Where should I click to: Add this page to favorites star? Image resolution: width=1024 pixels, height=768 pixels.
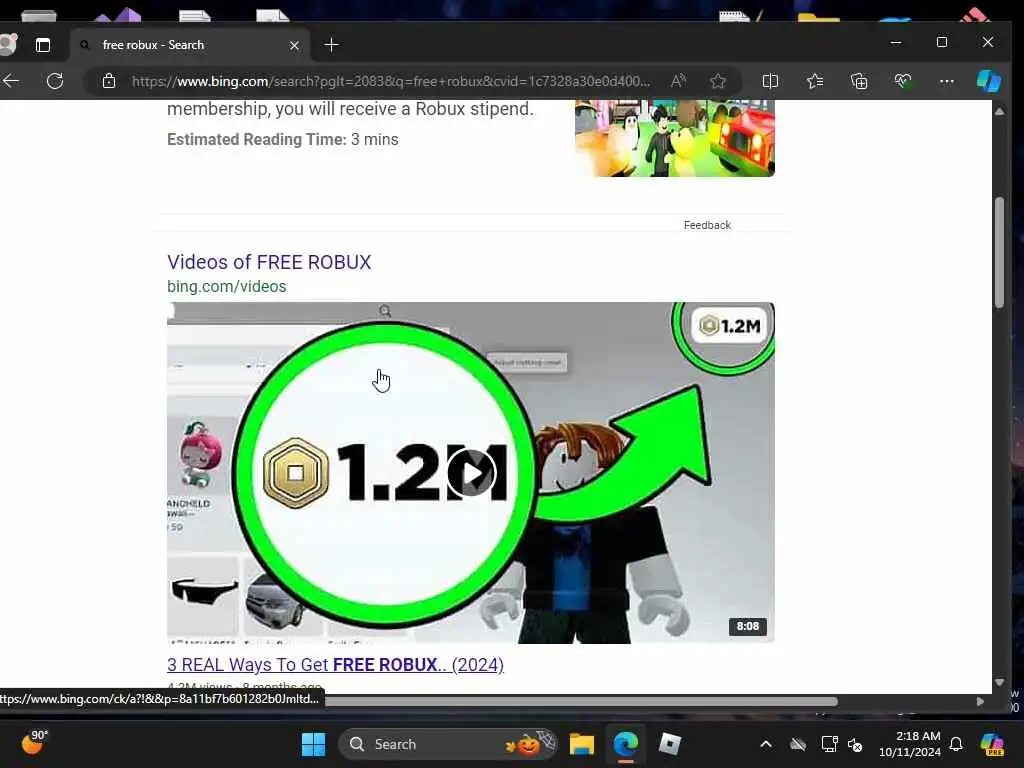(718, 81)
